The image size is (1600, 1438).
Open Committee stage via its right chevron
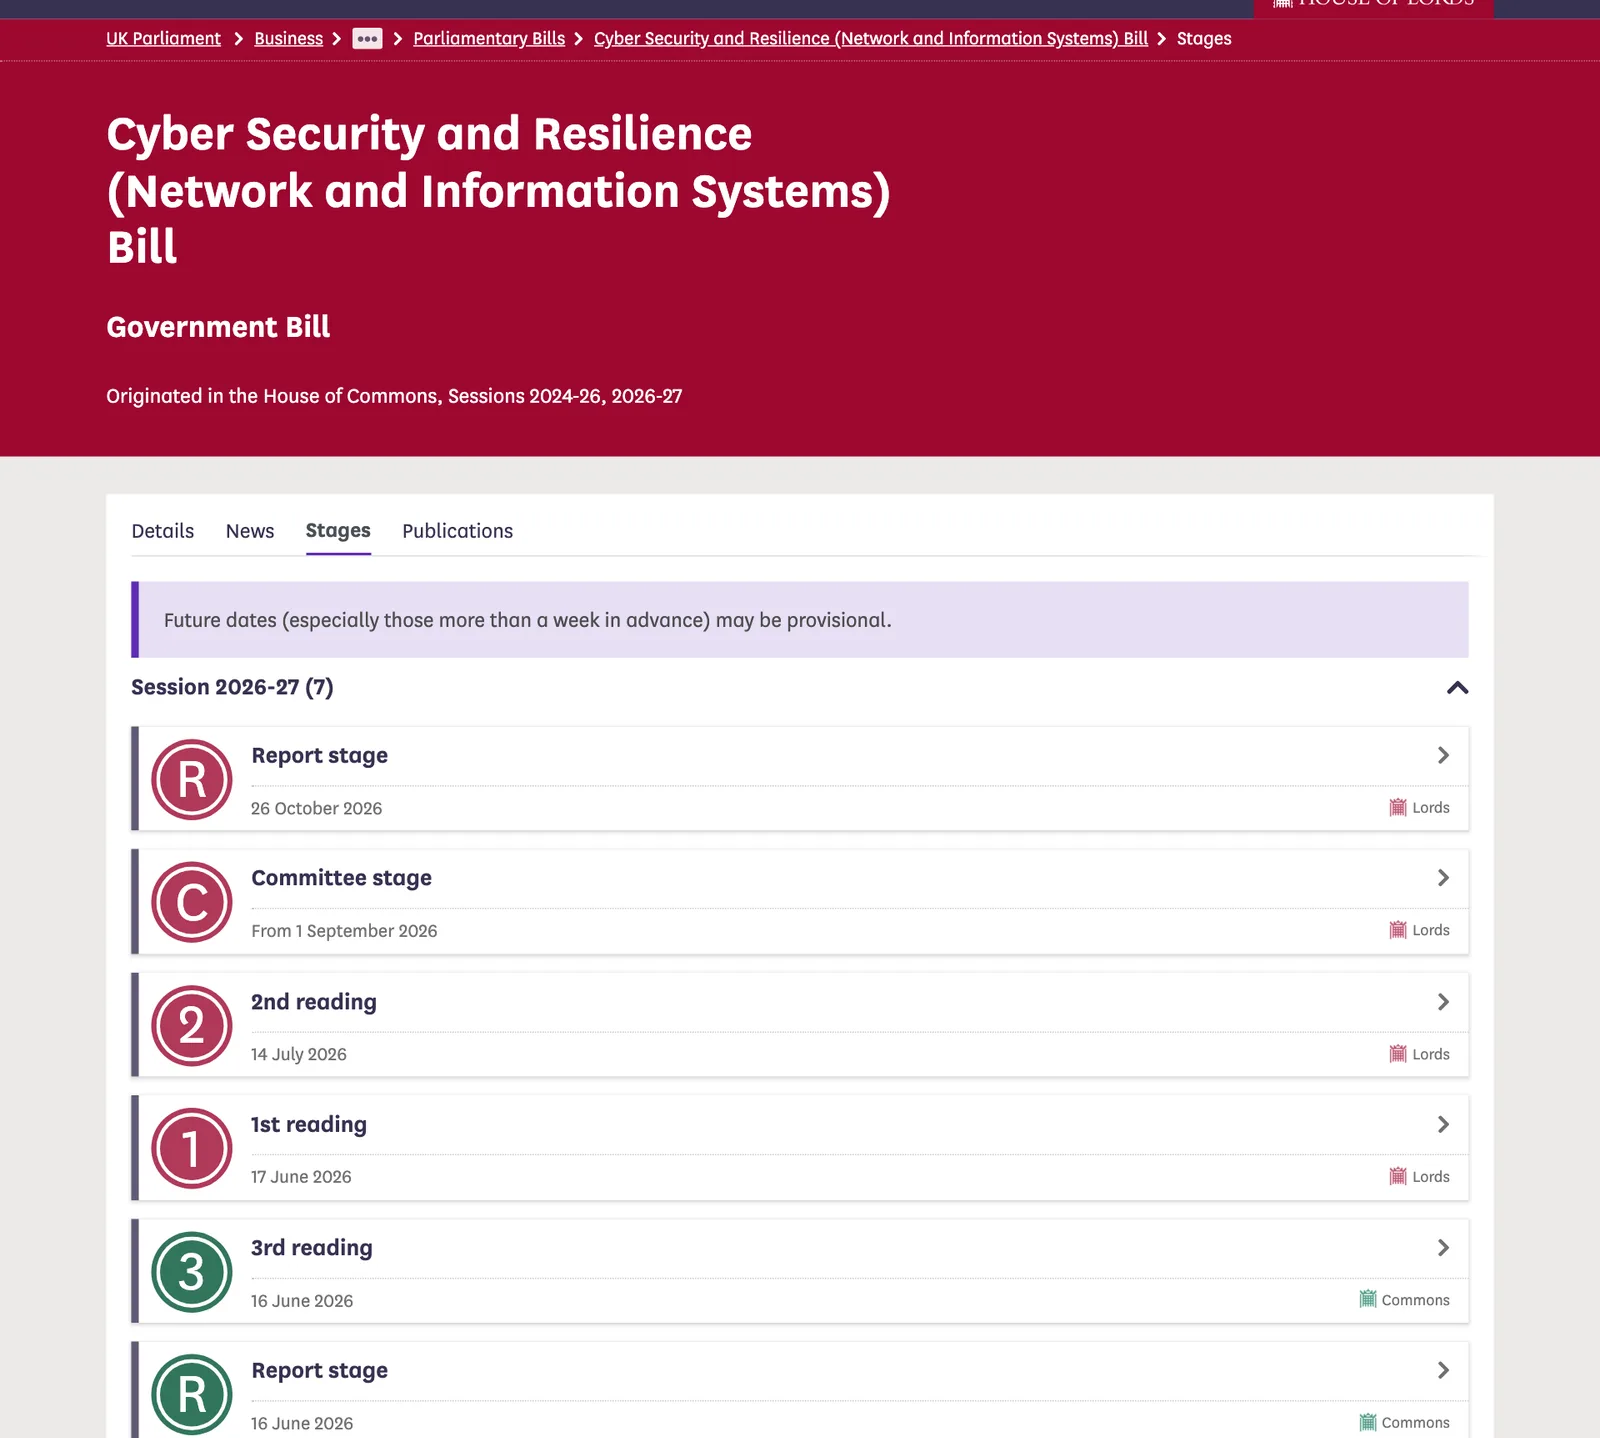pos(1443,877)
